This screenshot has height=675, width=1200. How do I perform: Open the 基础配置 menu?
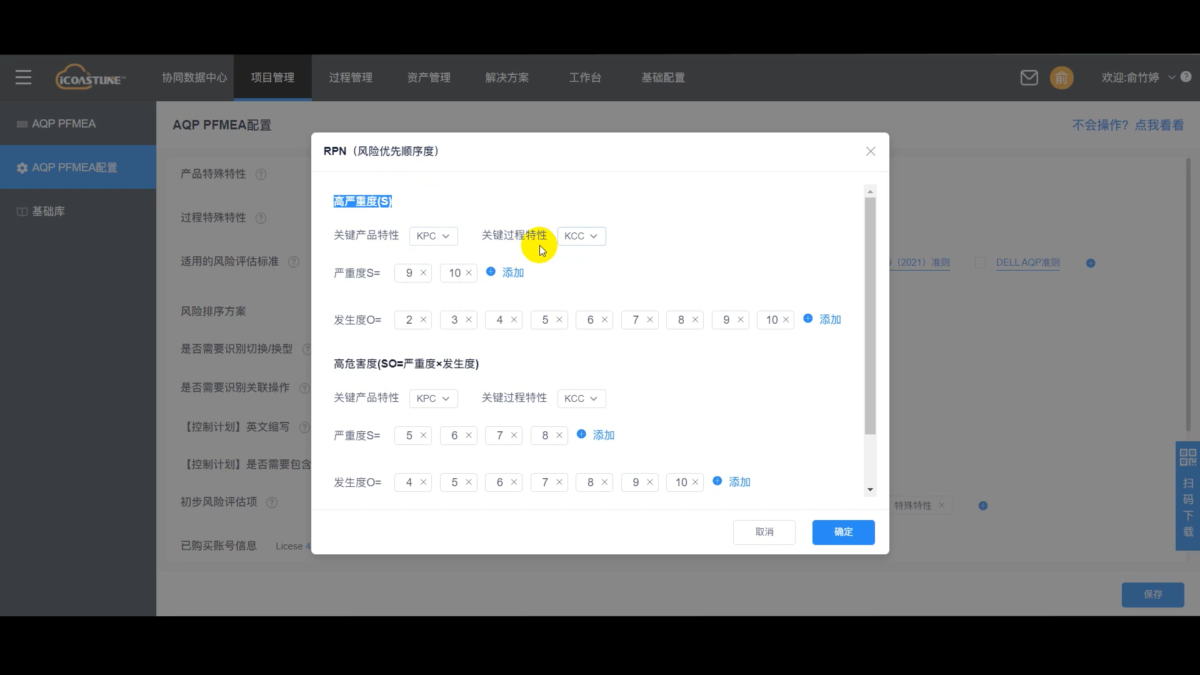pyautogui.click(x=663, y=77)
